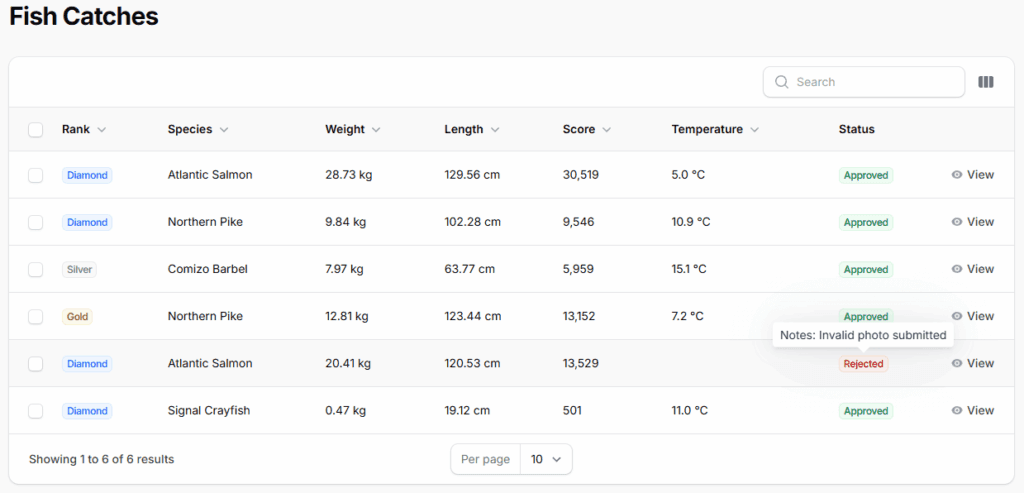
Task: Click the Gold rank badge
Action: click(x=77, y=317)
